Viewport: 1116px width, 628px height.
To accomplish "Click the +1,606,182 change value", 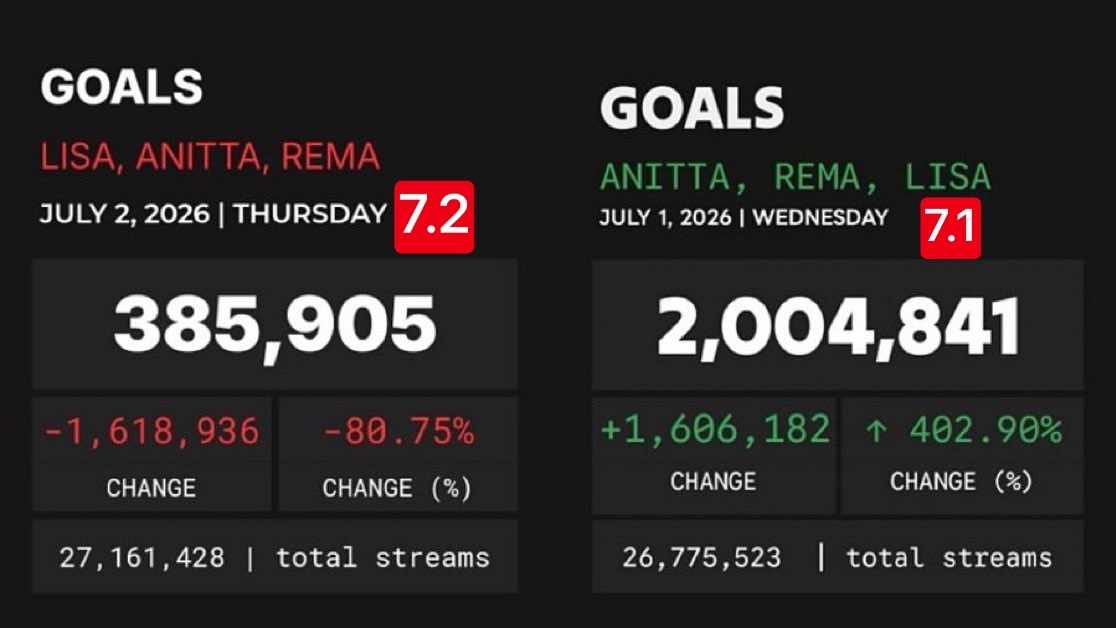I will tap(715, 429).
